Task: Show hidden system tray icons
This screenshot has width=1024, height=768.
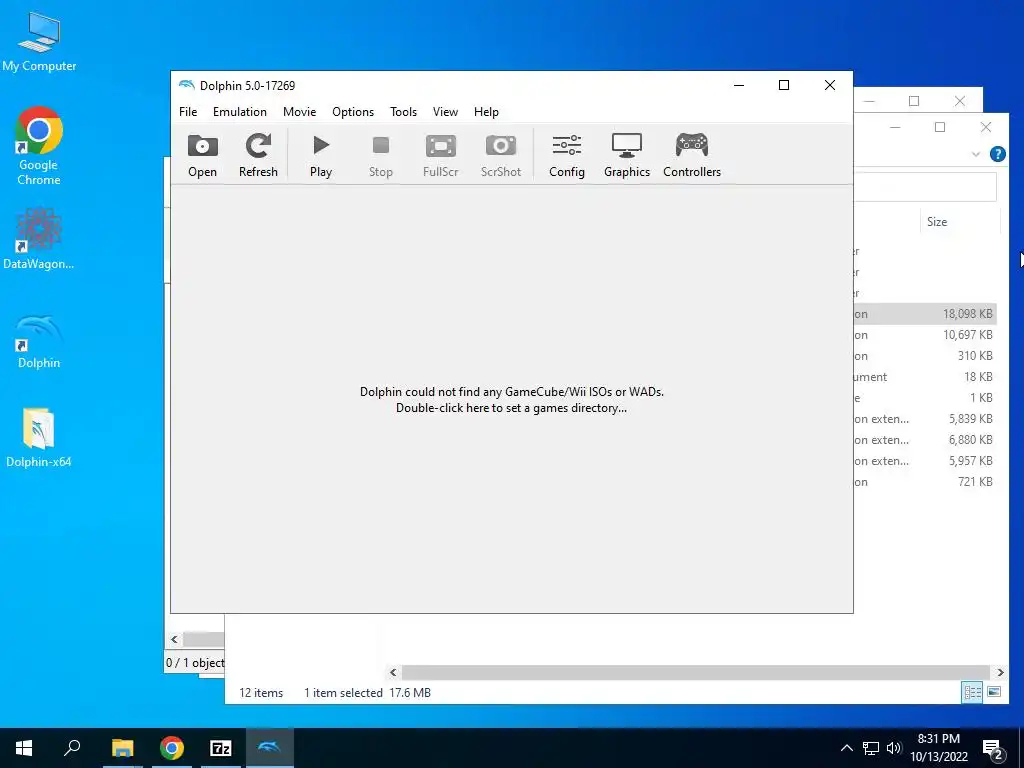Action: point(846,748)
